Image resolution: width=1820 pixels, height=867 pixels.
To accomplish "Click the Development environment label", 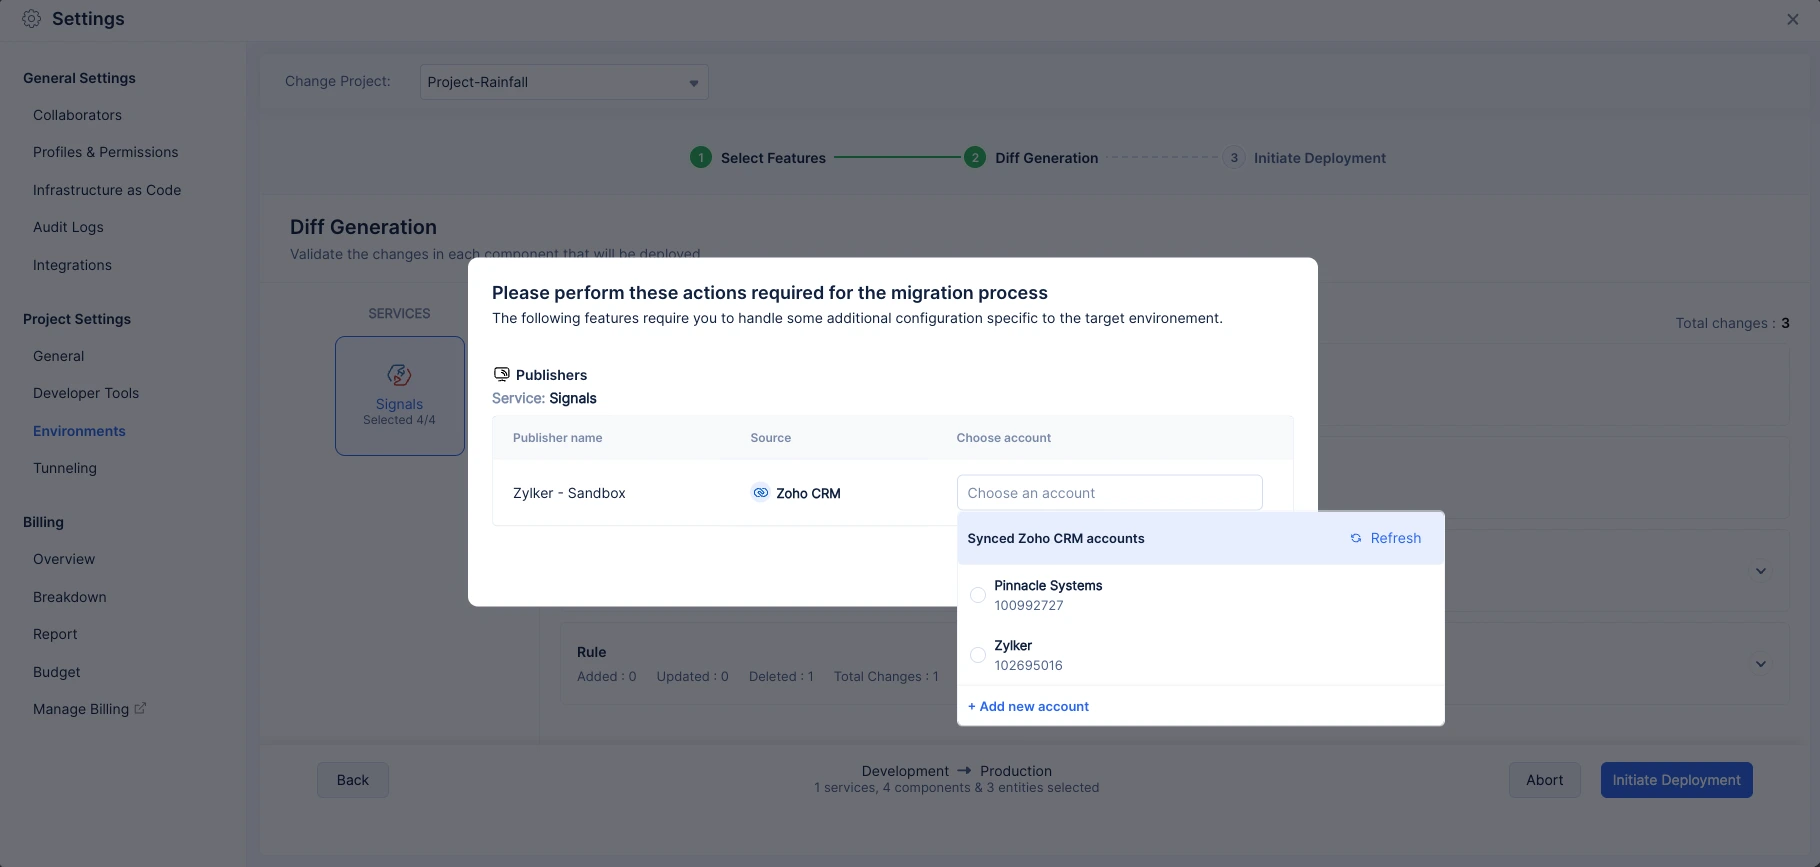I will point(905,771).
